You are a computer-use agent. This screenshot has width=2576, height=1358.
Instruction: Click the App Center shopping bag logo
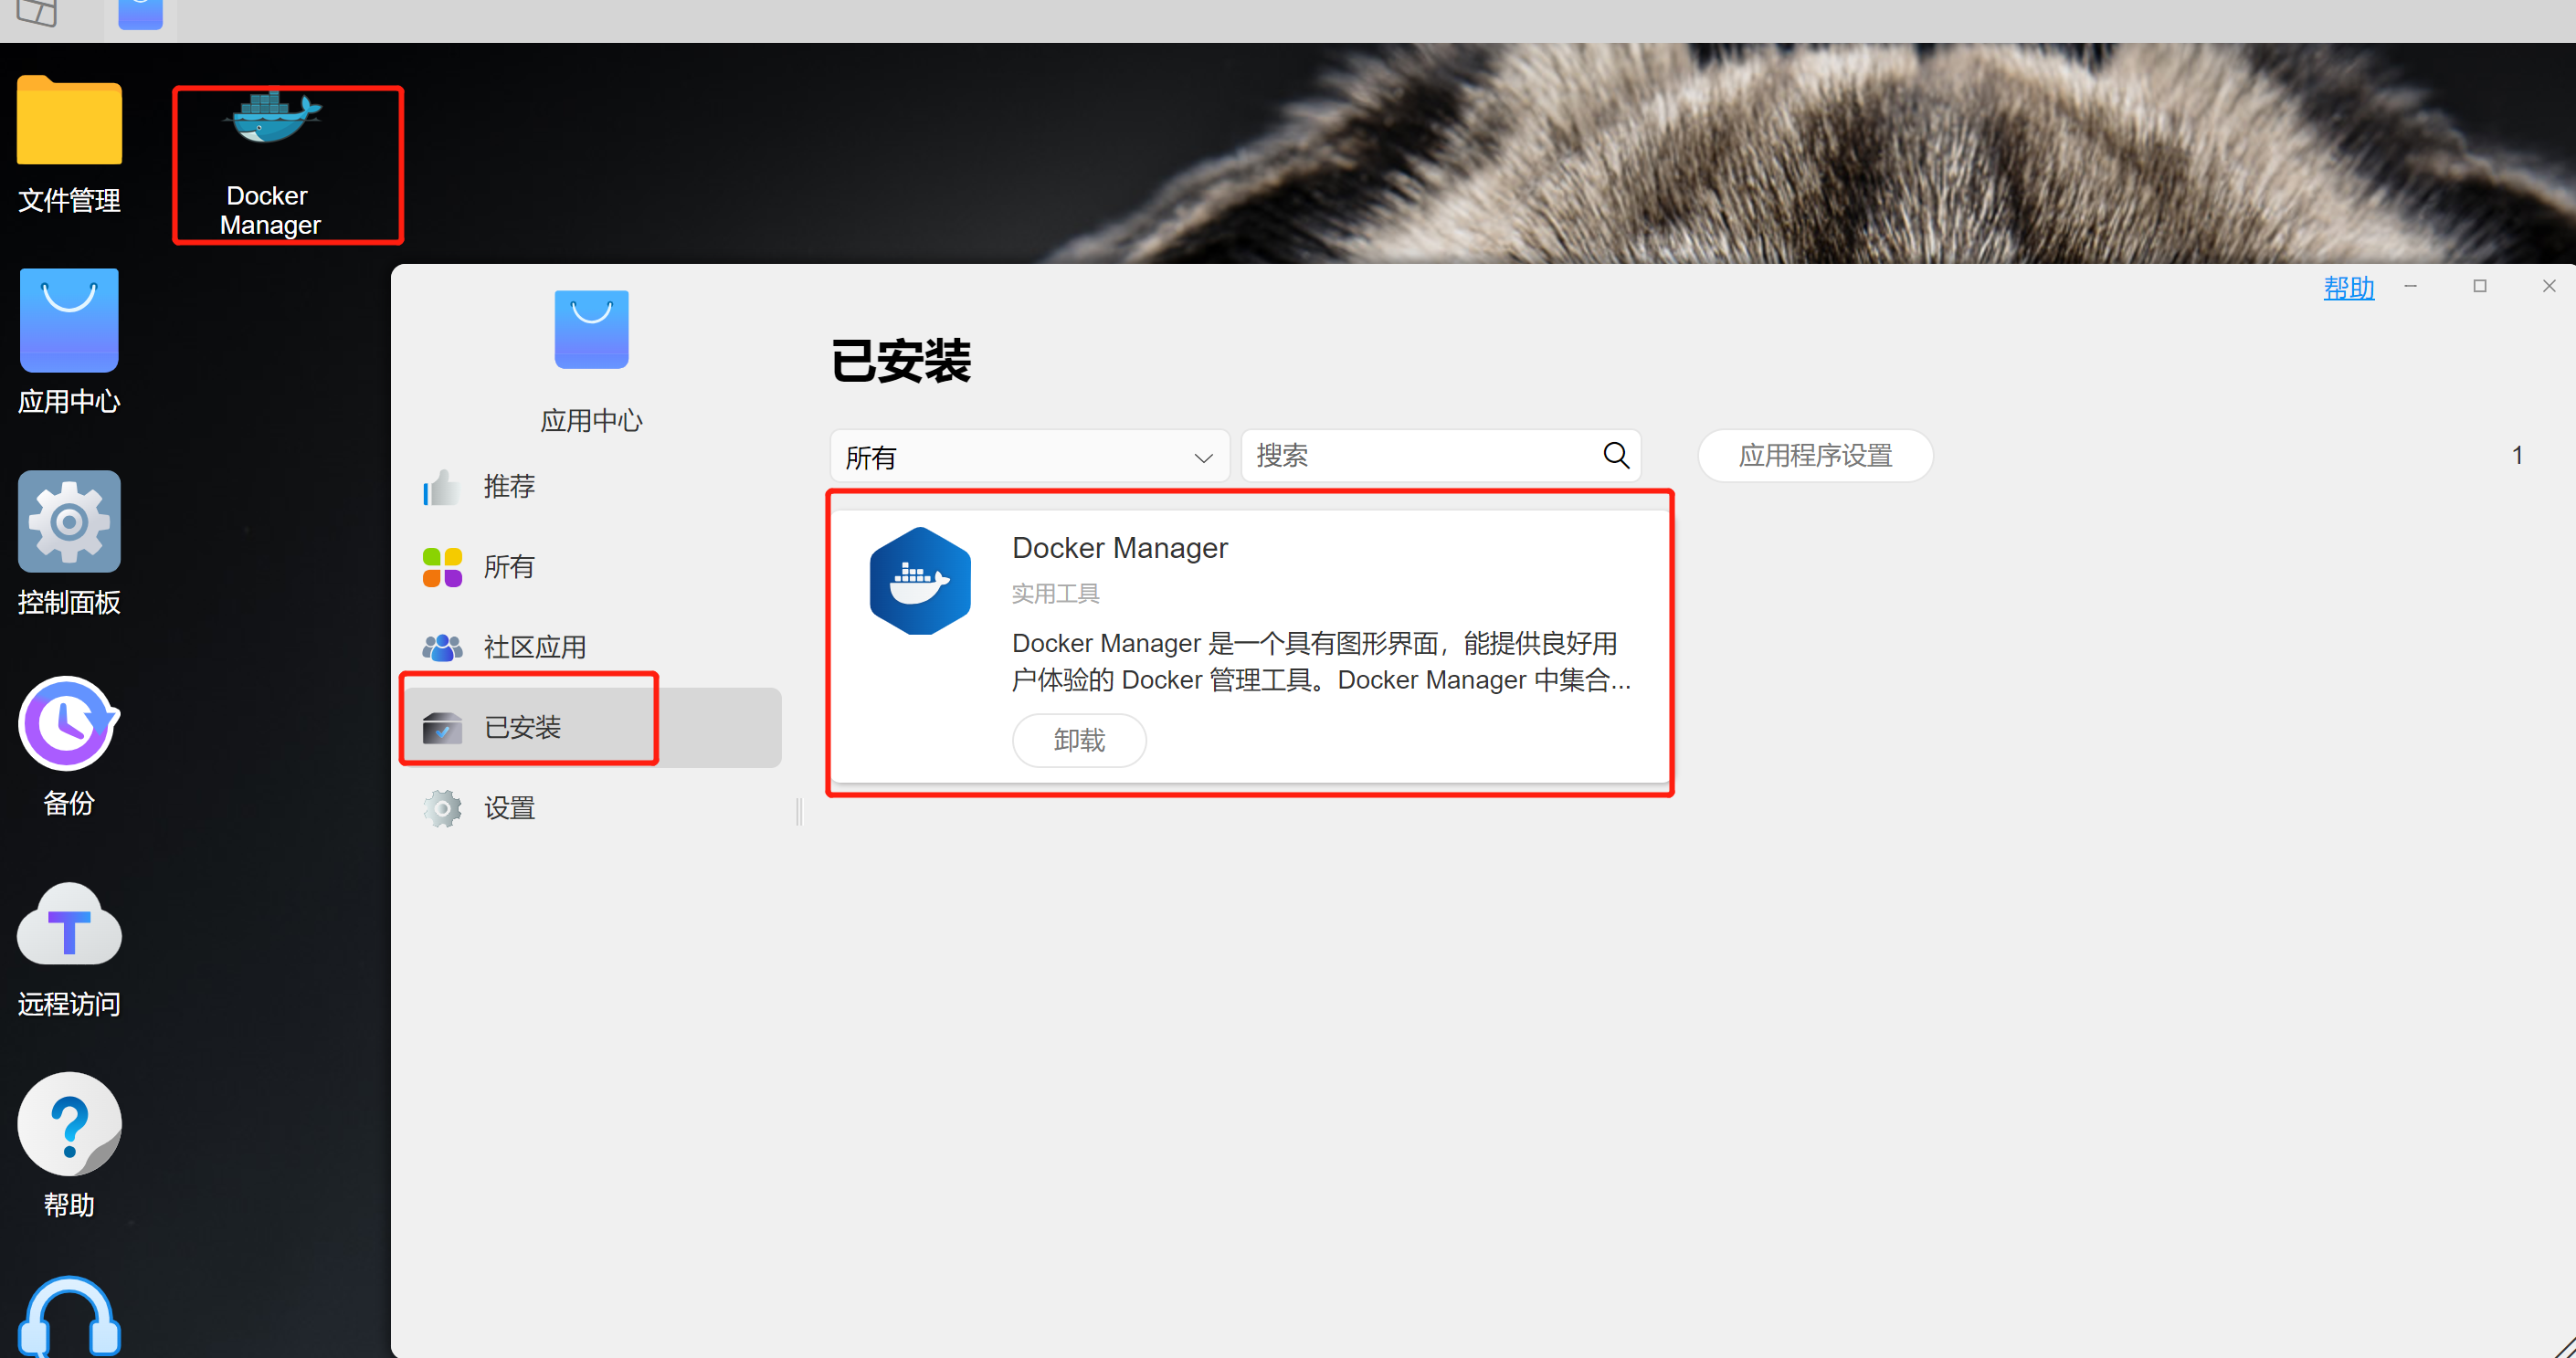(x=591, y=330)
